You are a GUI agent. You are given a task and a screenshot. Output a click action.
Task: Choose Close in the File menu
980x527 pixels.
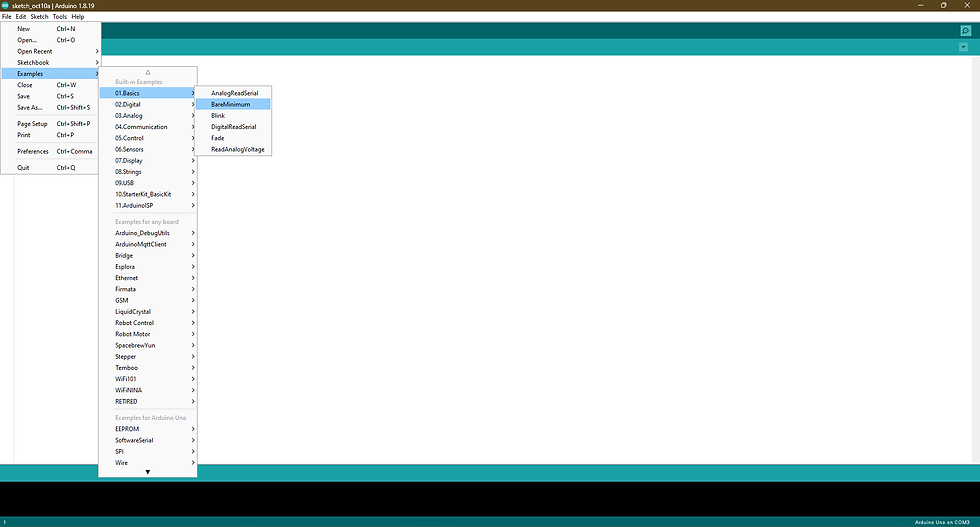[50, 85]
